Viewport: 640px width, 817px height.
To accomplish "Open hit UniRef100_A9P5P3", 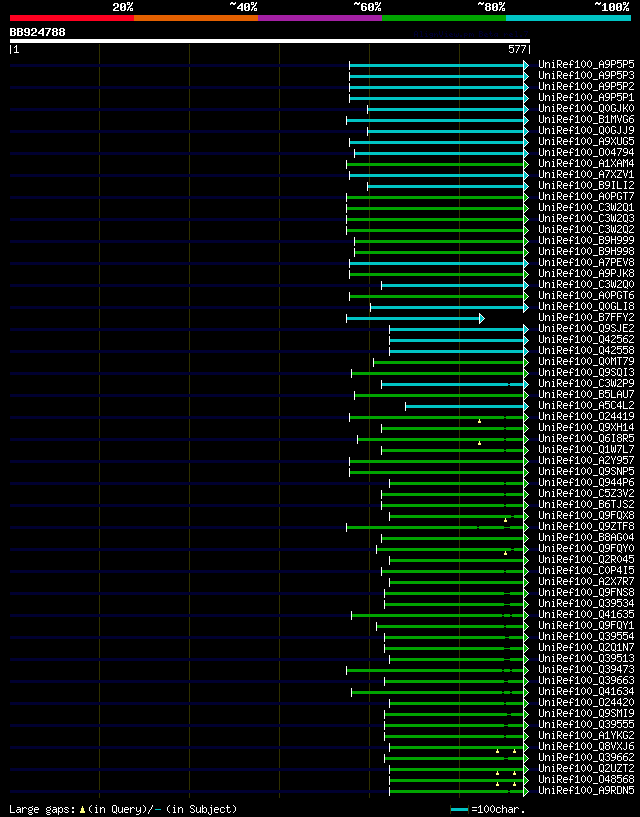I will click(x=586, y=76).
